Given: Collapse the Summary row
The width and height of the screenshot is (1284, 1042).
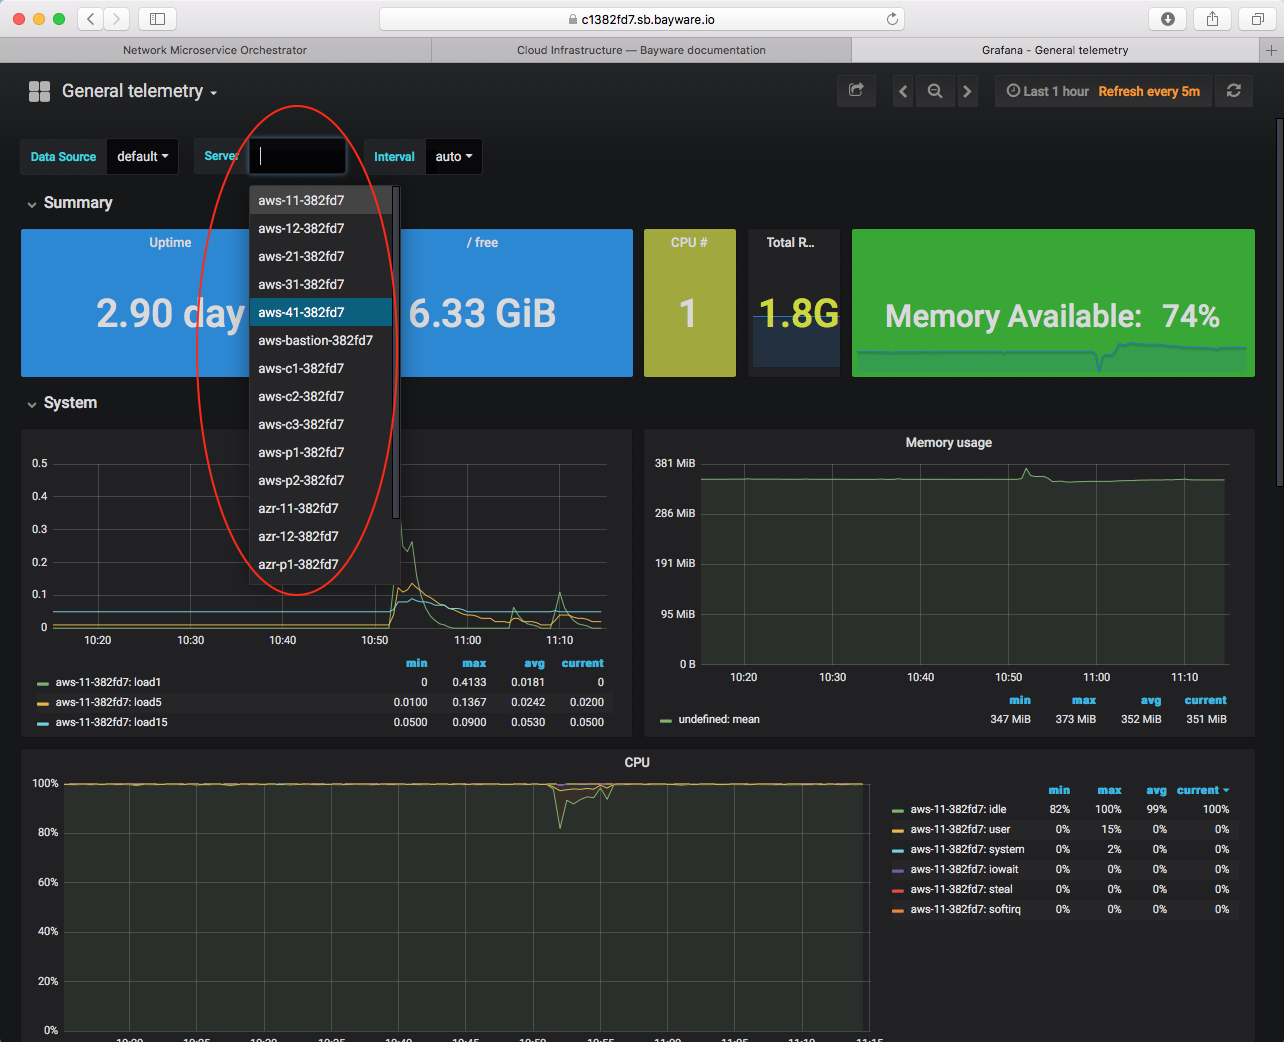Looking at the screenshot, I should (70, 203).
